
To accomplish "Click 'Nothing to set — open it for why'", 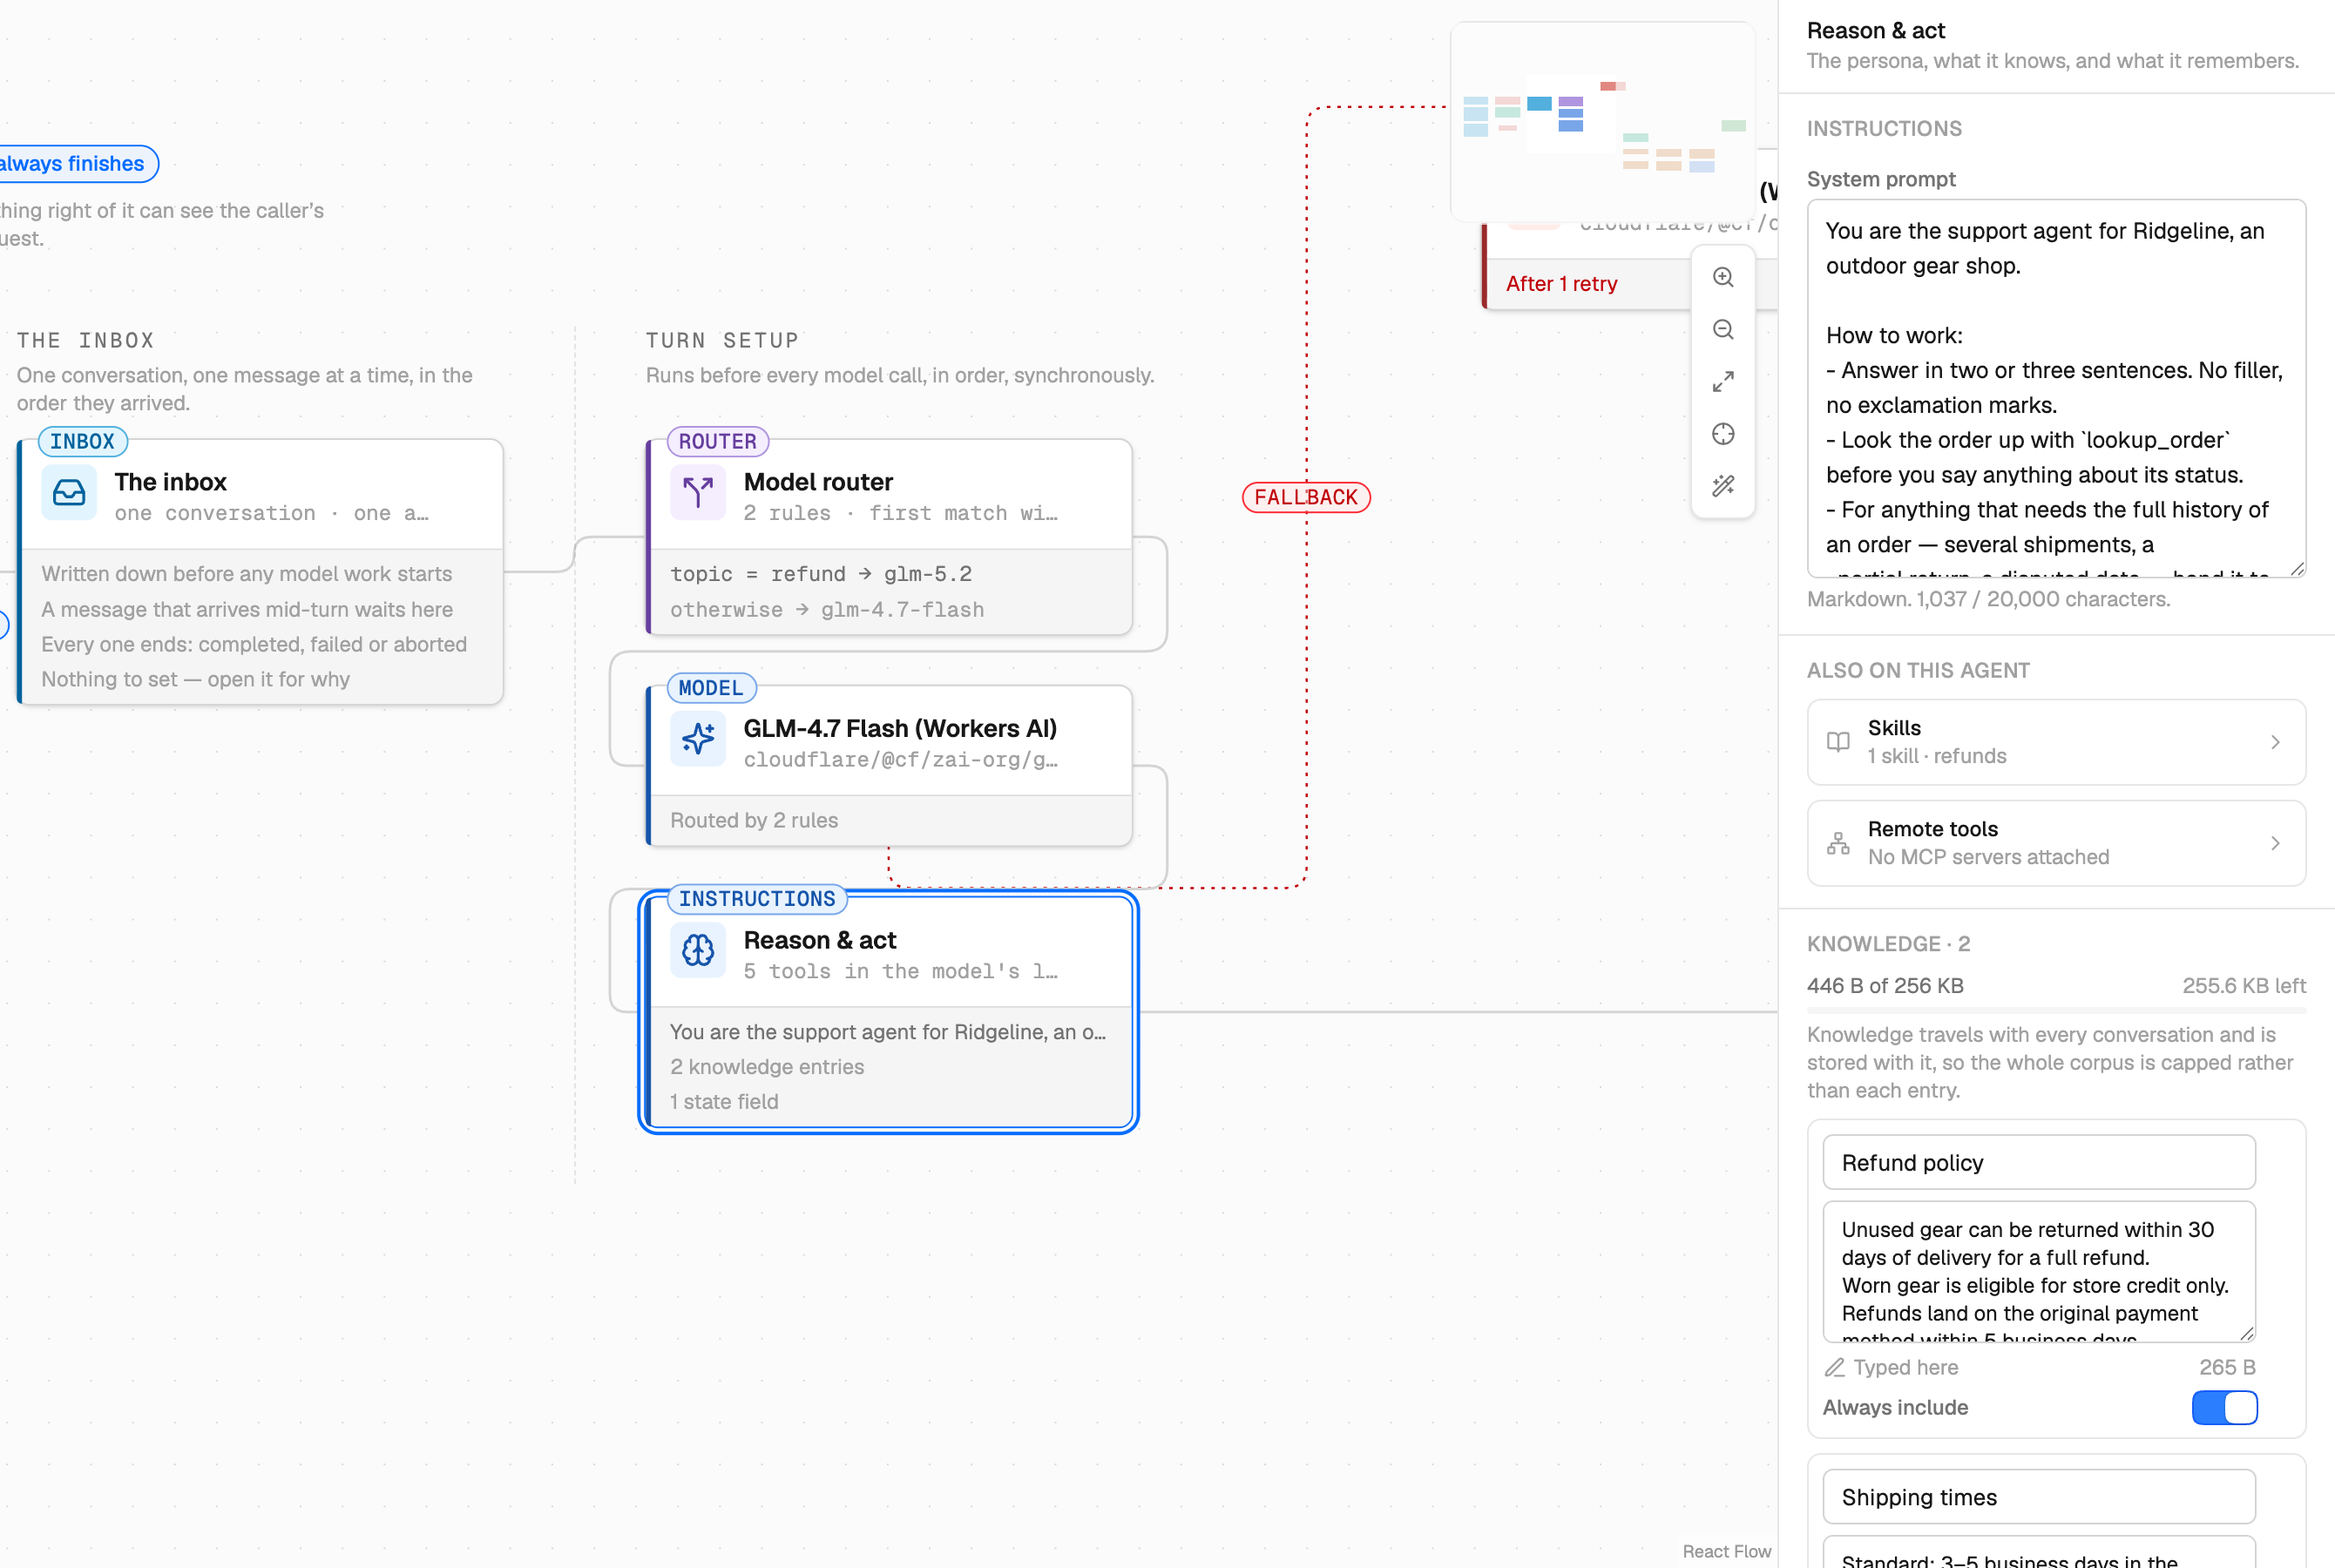I will (x=196, y=679).
